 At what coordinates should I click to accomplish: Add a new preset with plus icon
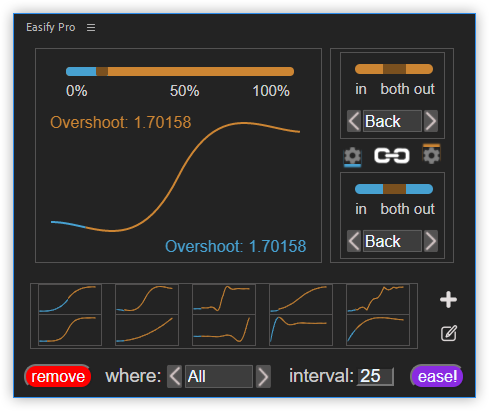point(448,299)
